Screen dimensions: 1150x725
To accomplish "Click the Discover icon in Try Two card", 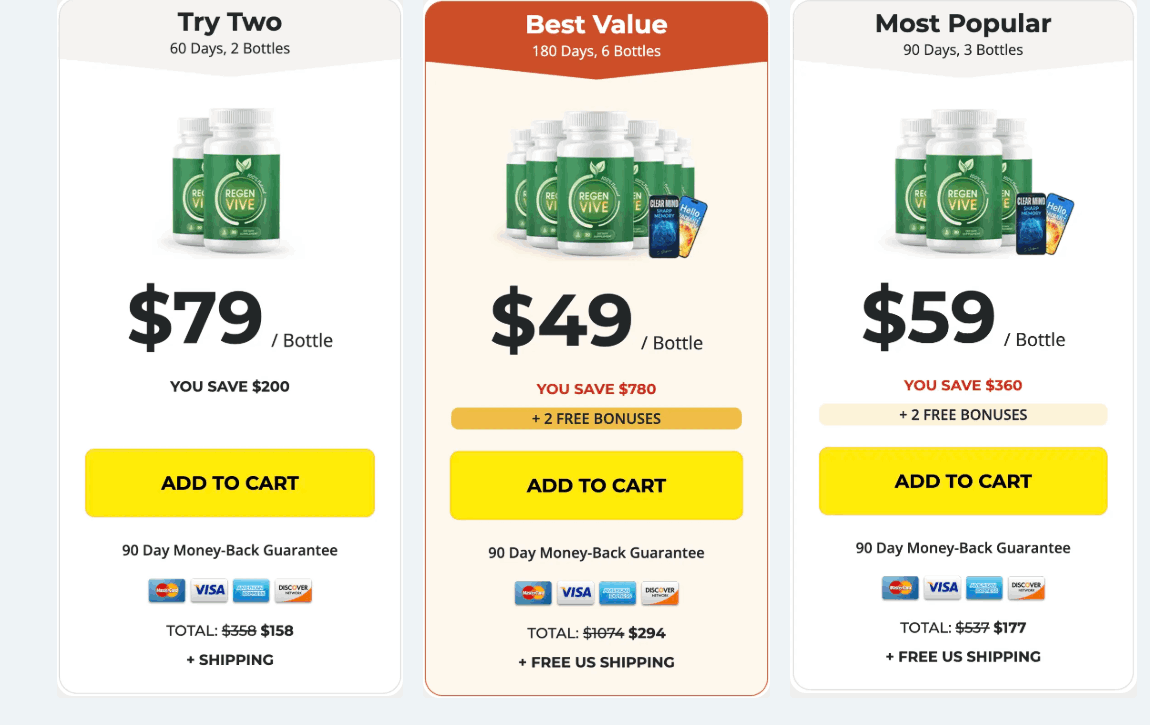I will pos(293,590).
